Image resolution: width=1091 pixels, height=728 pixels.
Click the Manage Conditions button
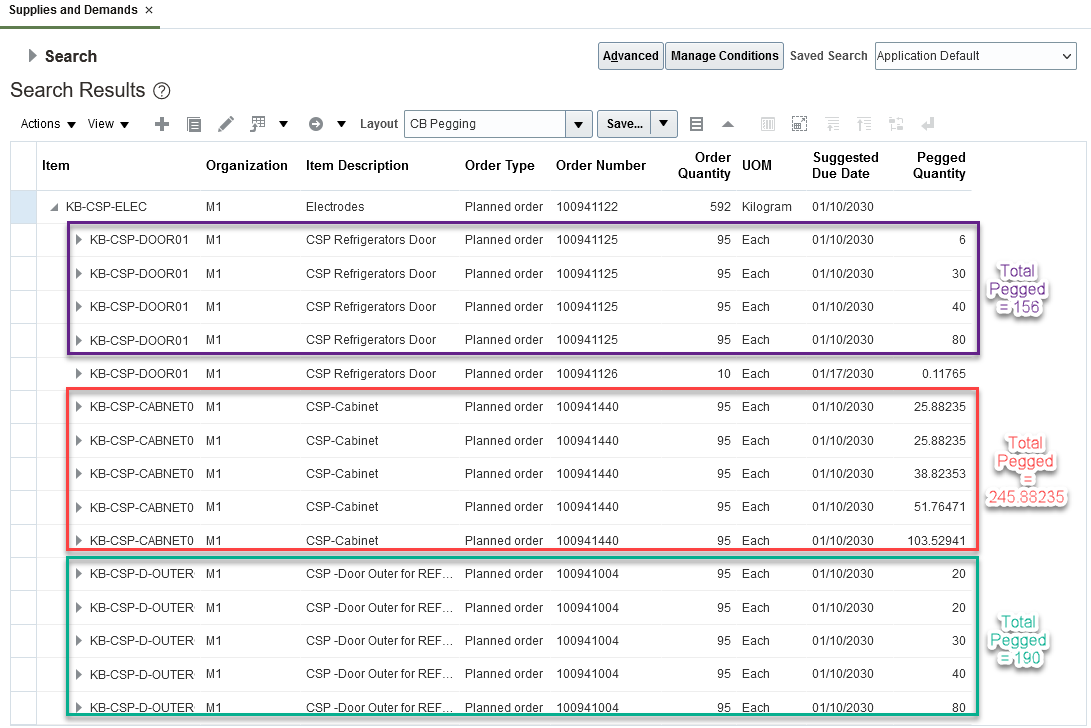click(x=724, y=56)
